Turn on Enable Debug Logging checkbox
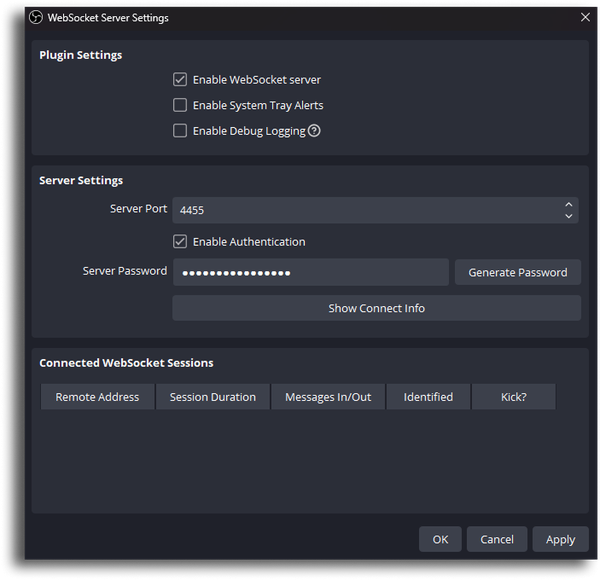Viewport: 600px width, 580px height. tap(180, 130)
